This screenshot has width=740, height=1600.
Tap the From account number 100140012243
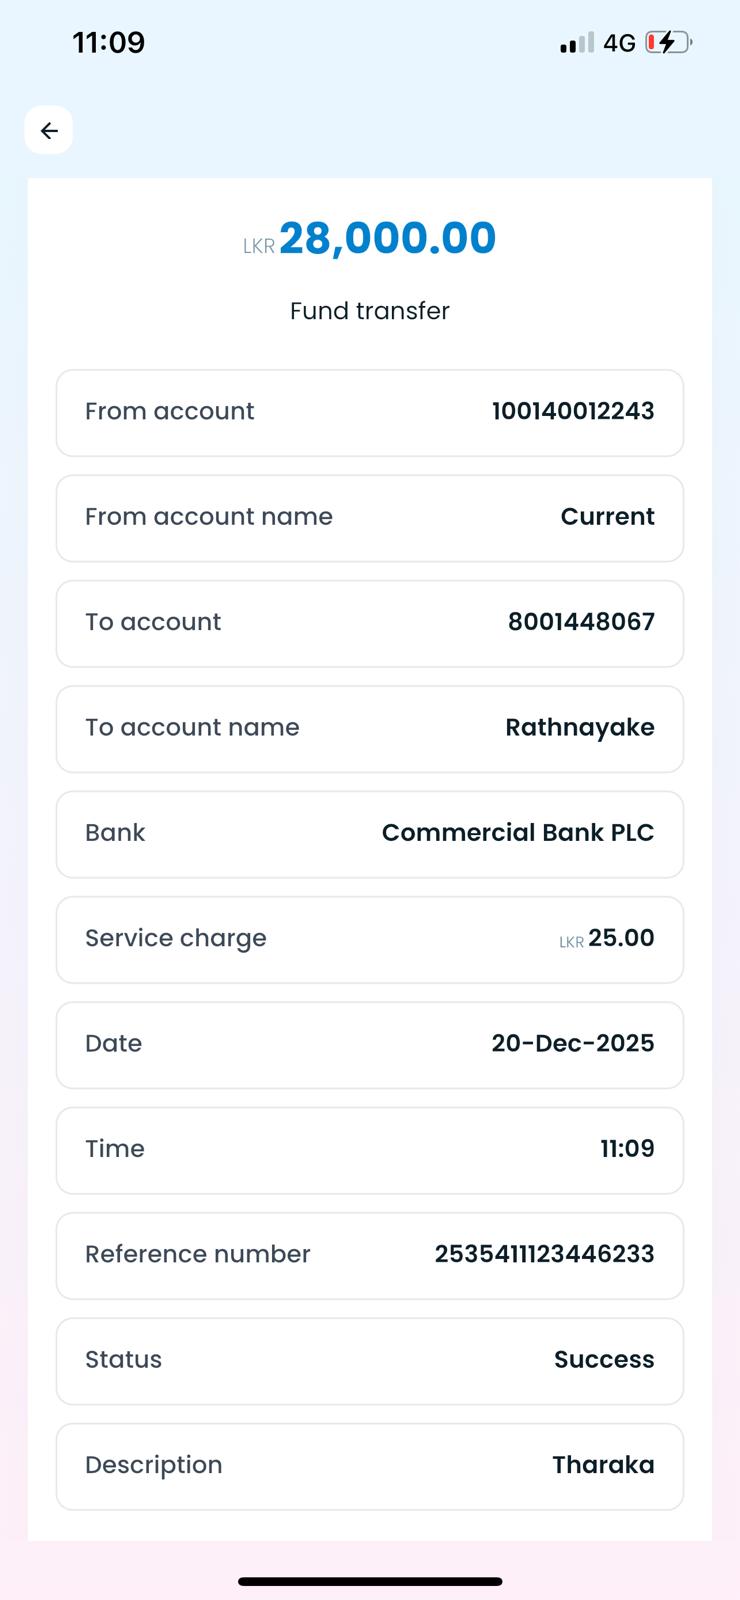[x=573, y=411]
